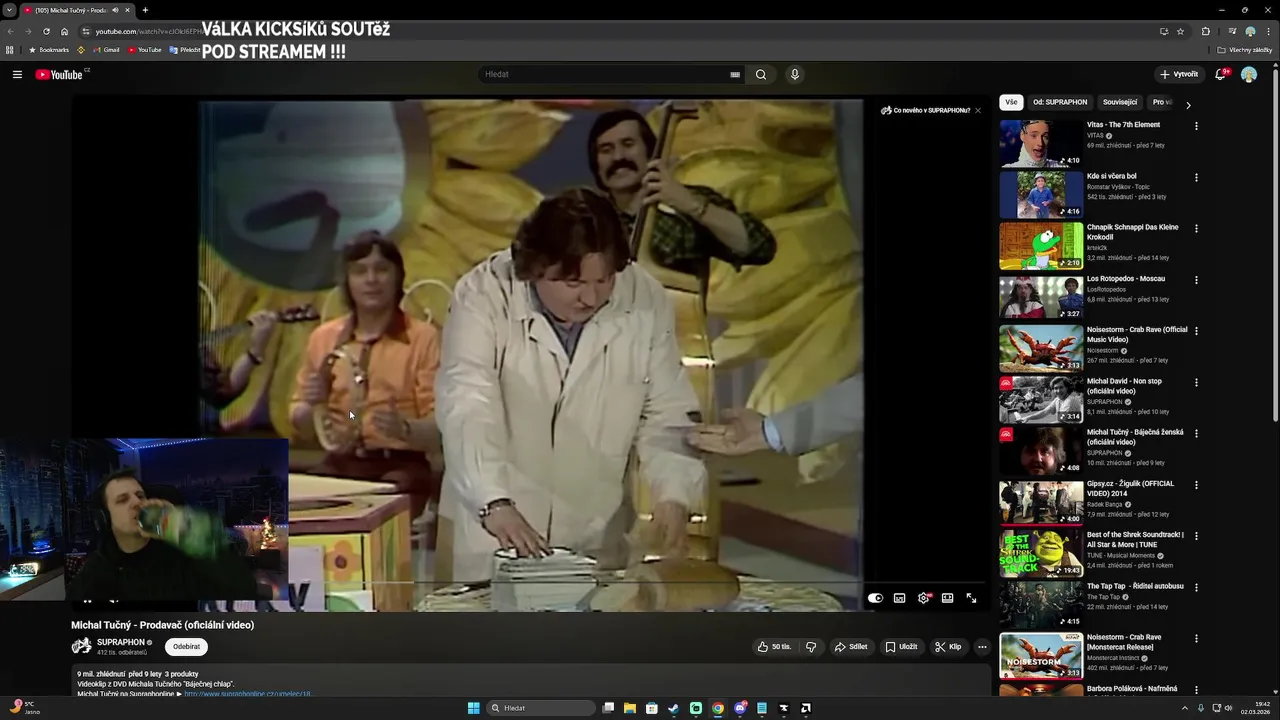Save video with Uložit button

tap(901, 647)
